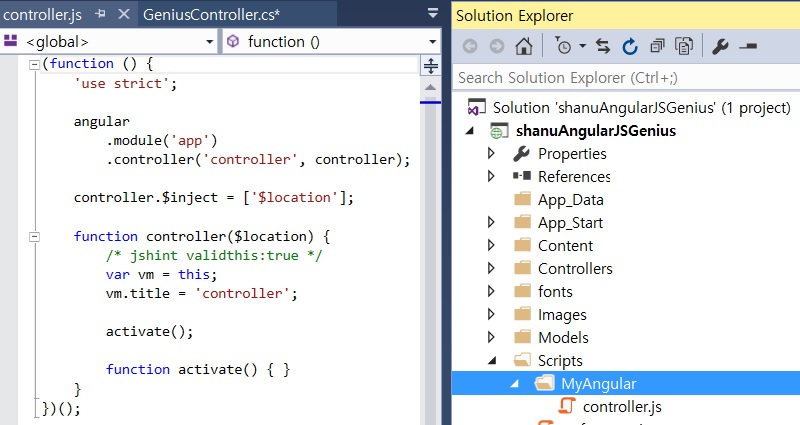800x425 pixels.
Task: Click the Collapse All icon
Action: pos(657,46)
